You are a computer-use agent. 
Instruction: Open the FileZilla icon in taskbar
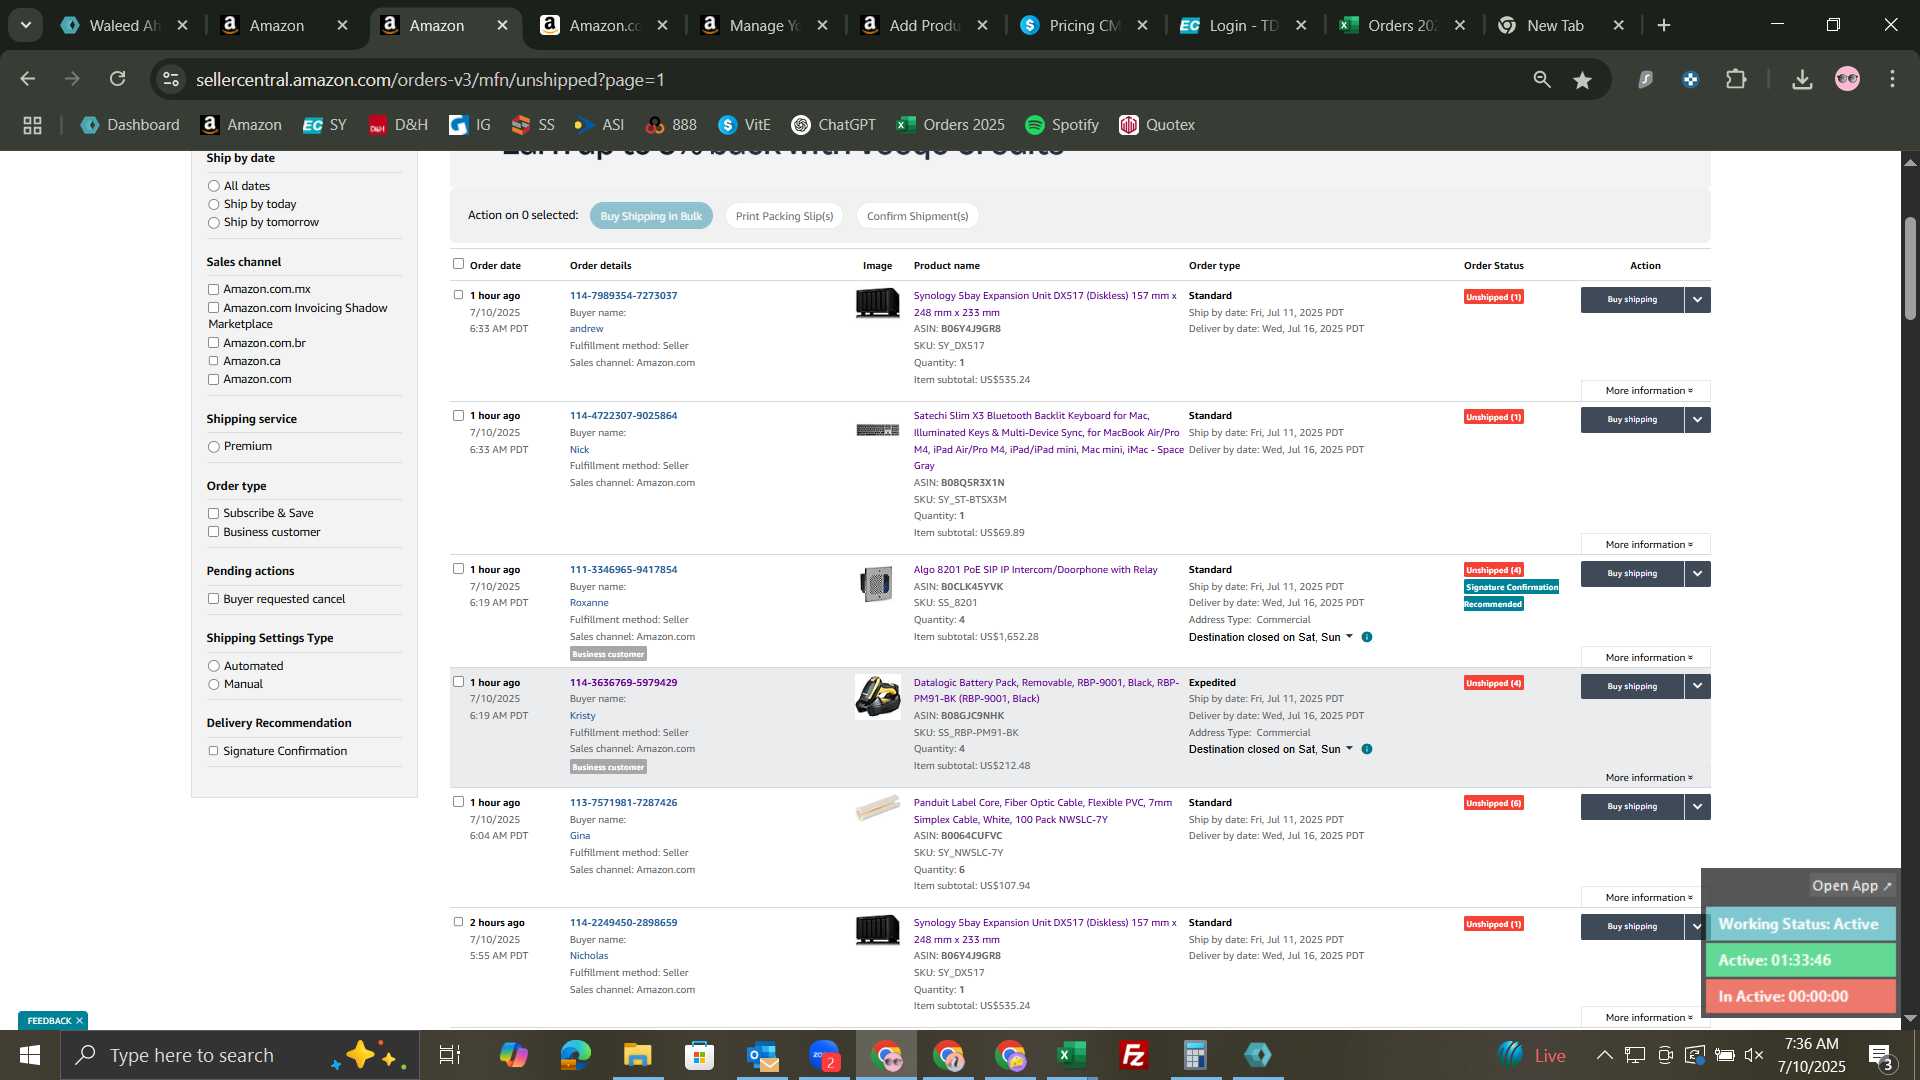[1133, 1055]
